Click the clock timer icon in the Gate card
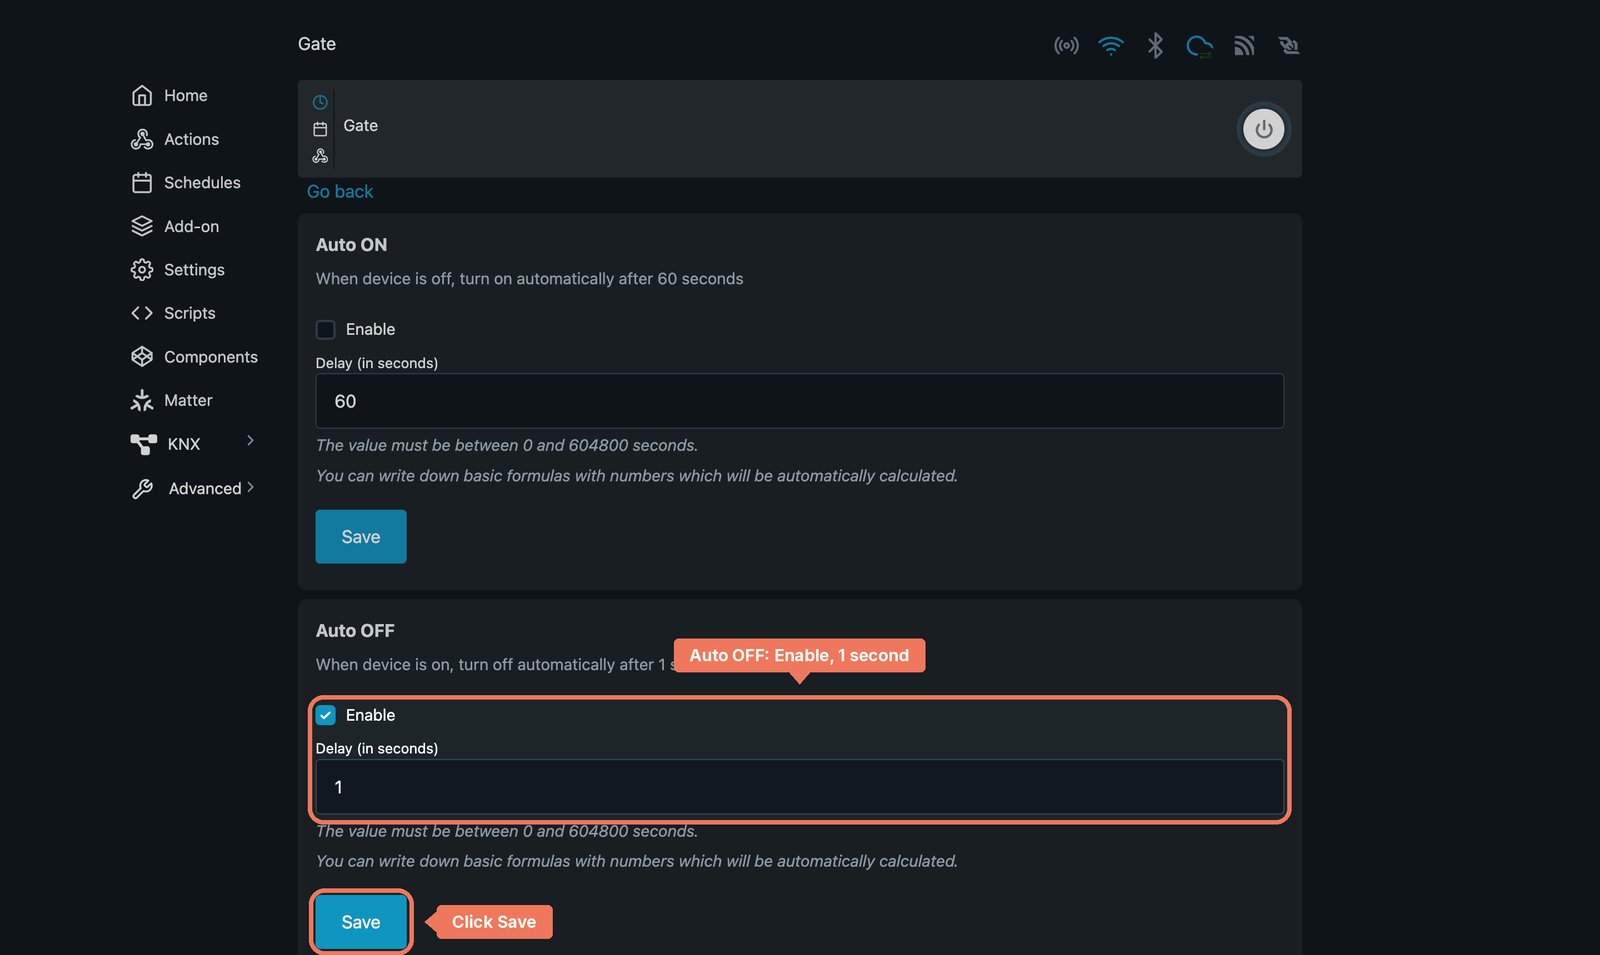Viewport: 1600px width, 955px height. pos(320,102)
